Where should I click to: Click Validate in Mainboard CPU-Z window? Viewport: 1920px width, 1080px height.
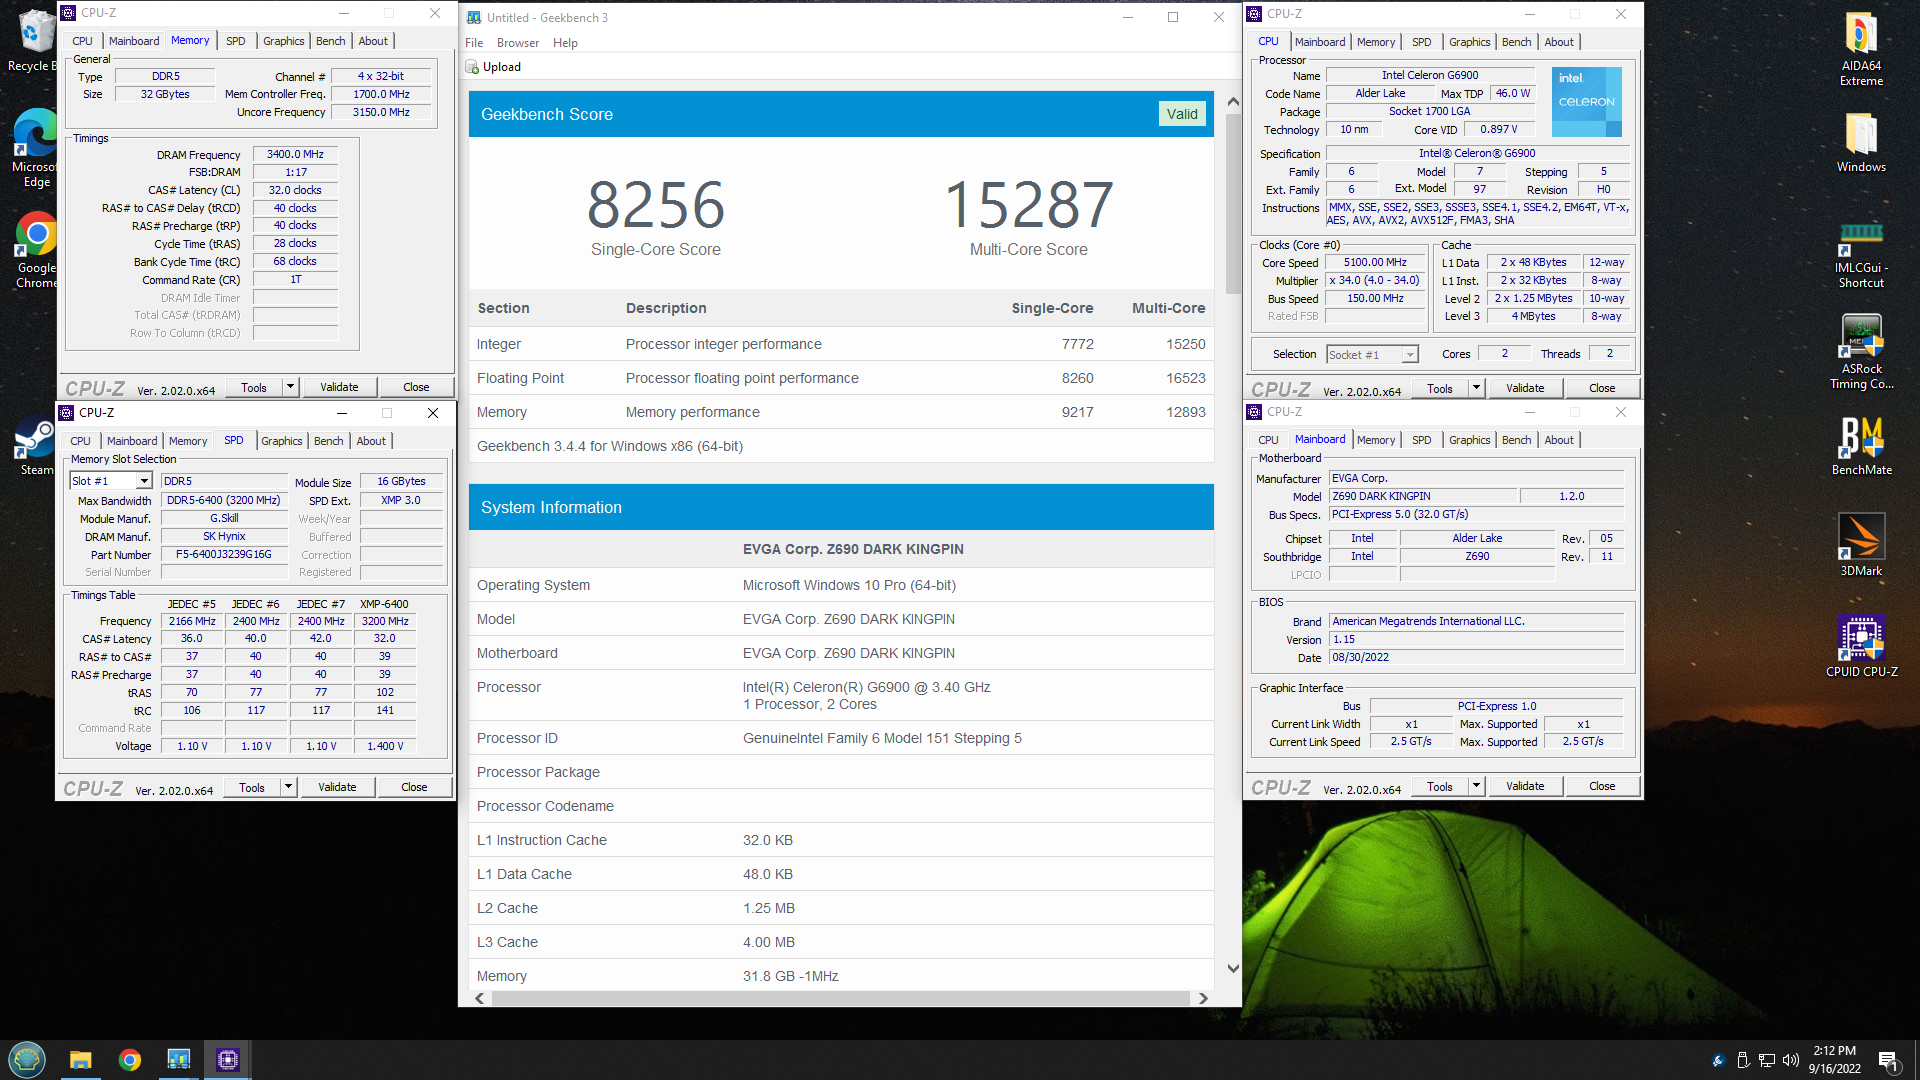point(1525,786)
